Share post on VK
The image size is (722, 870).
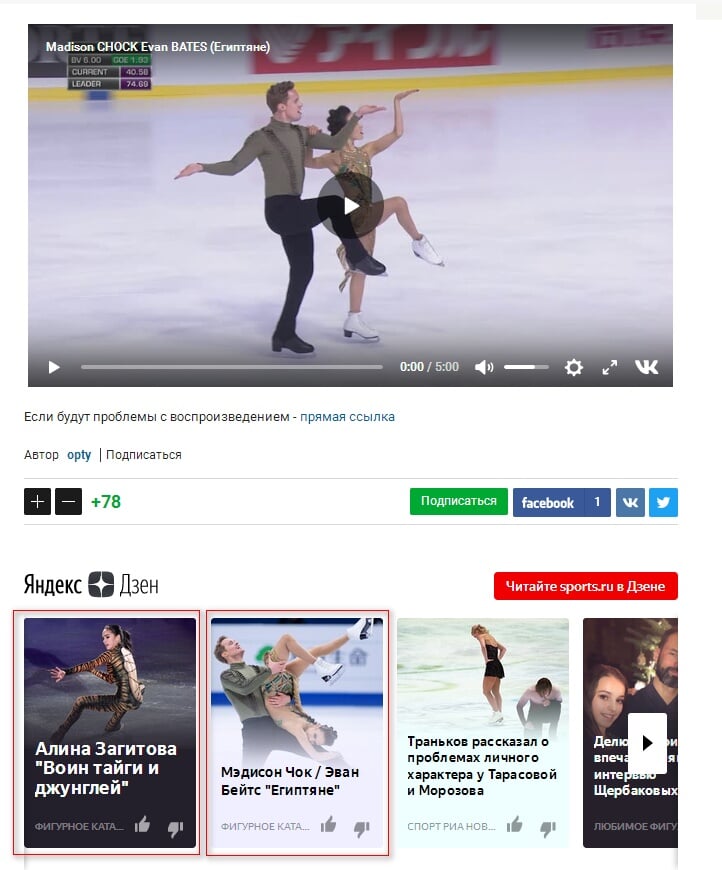pos(630,502)
